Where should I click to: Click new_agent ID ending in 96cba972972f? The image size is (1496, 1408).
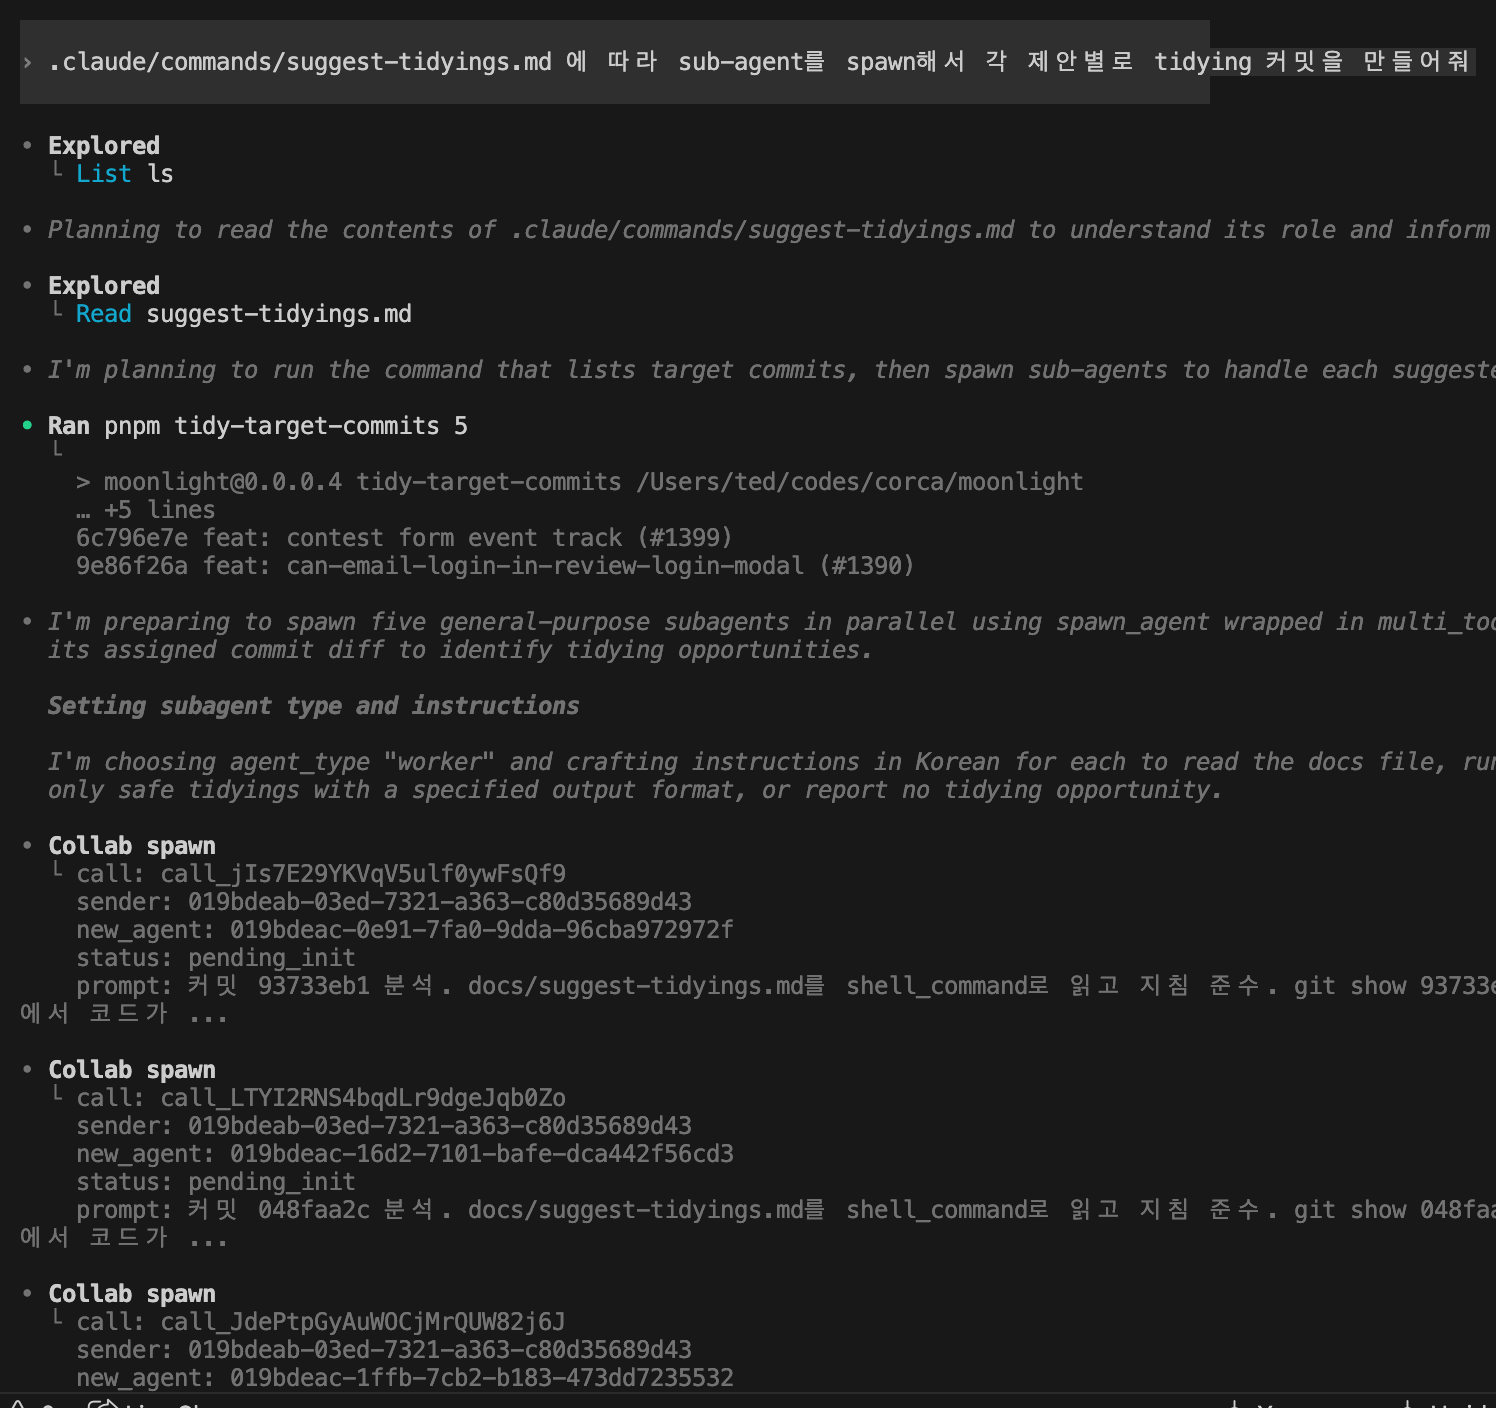coord(481,930)
